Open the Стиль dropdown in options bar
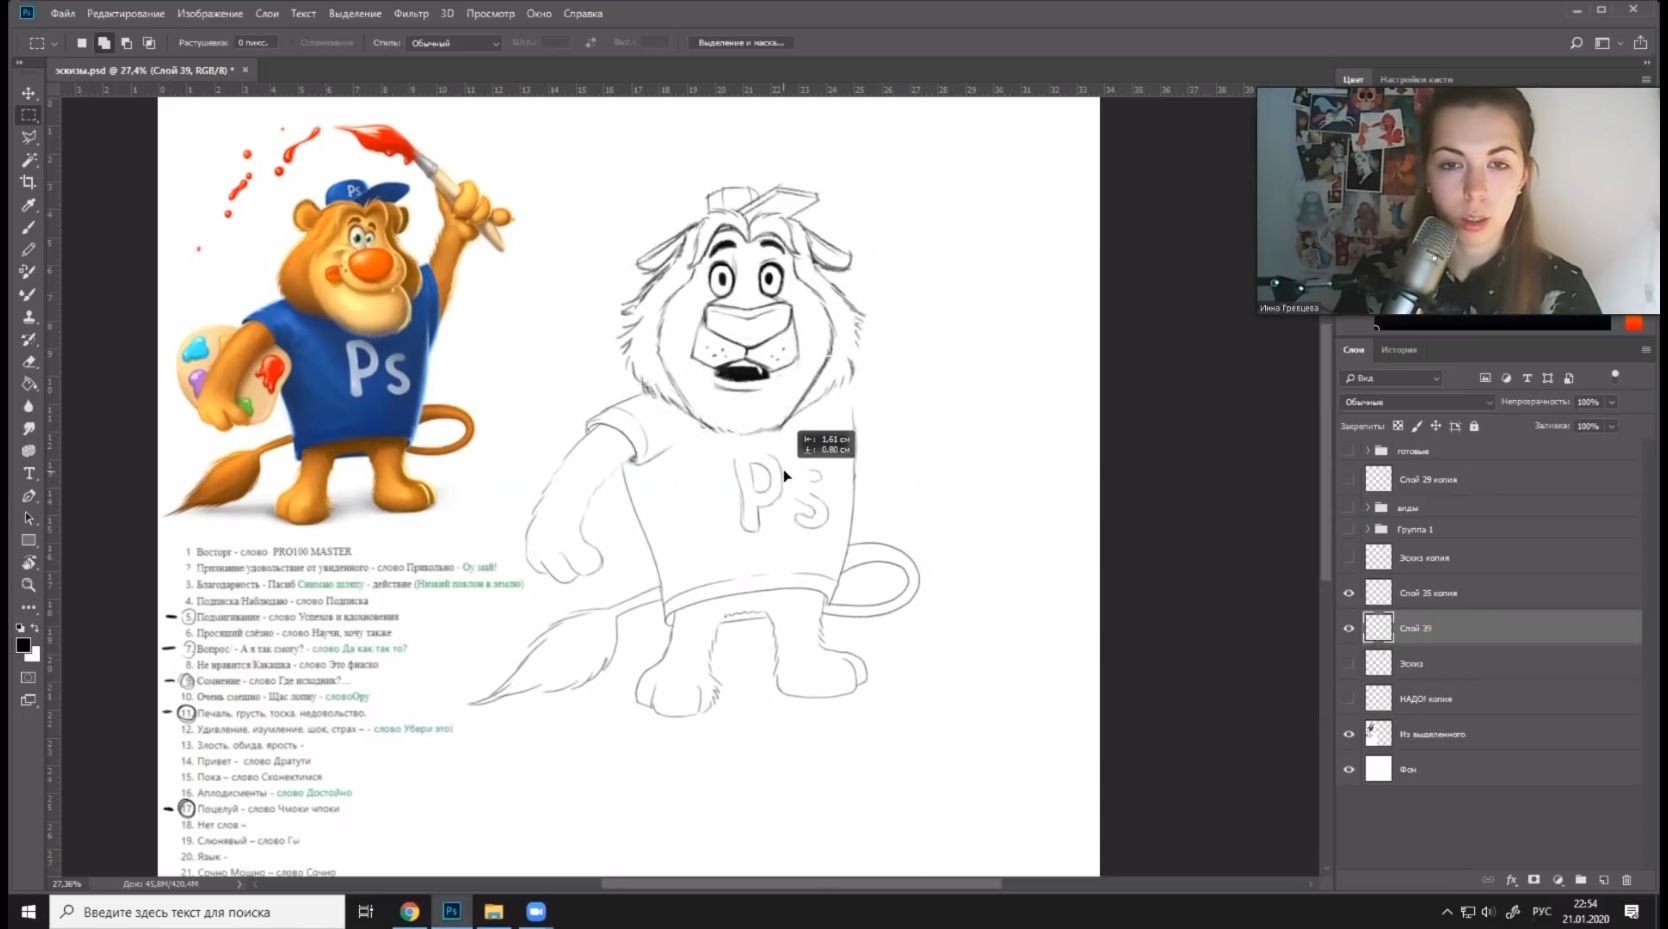The width and height of the screenshot is (1668, 929). pyautogui.click(x=453, y=43)
